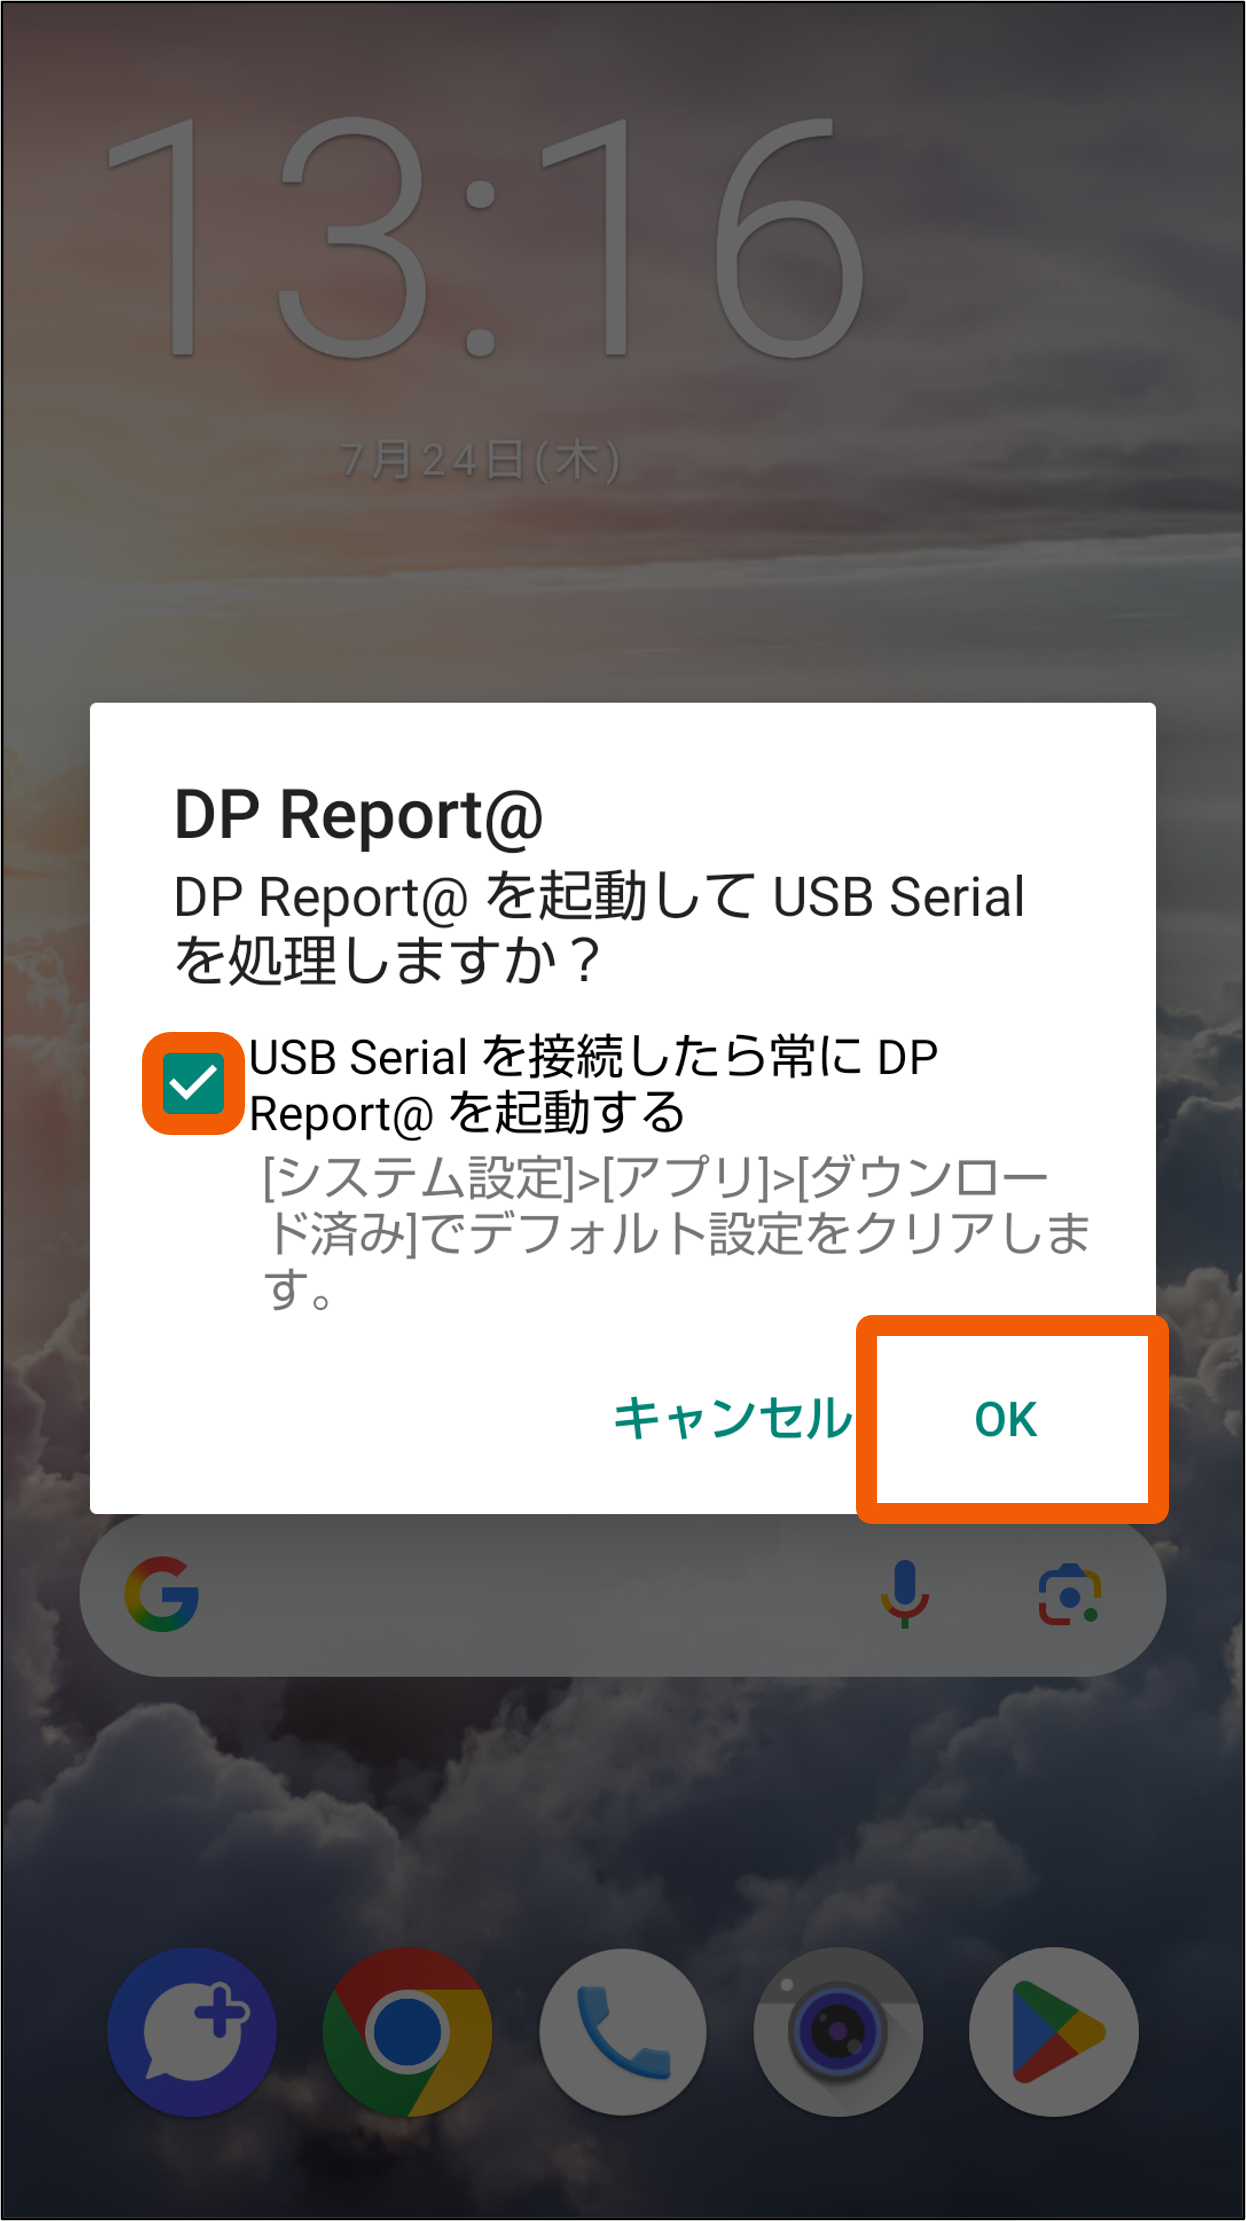
Task: Tap the 13:16 clock widget
Action: coord(485,237)
